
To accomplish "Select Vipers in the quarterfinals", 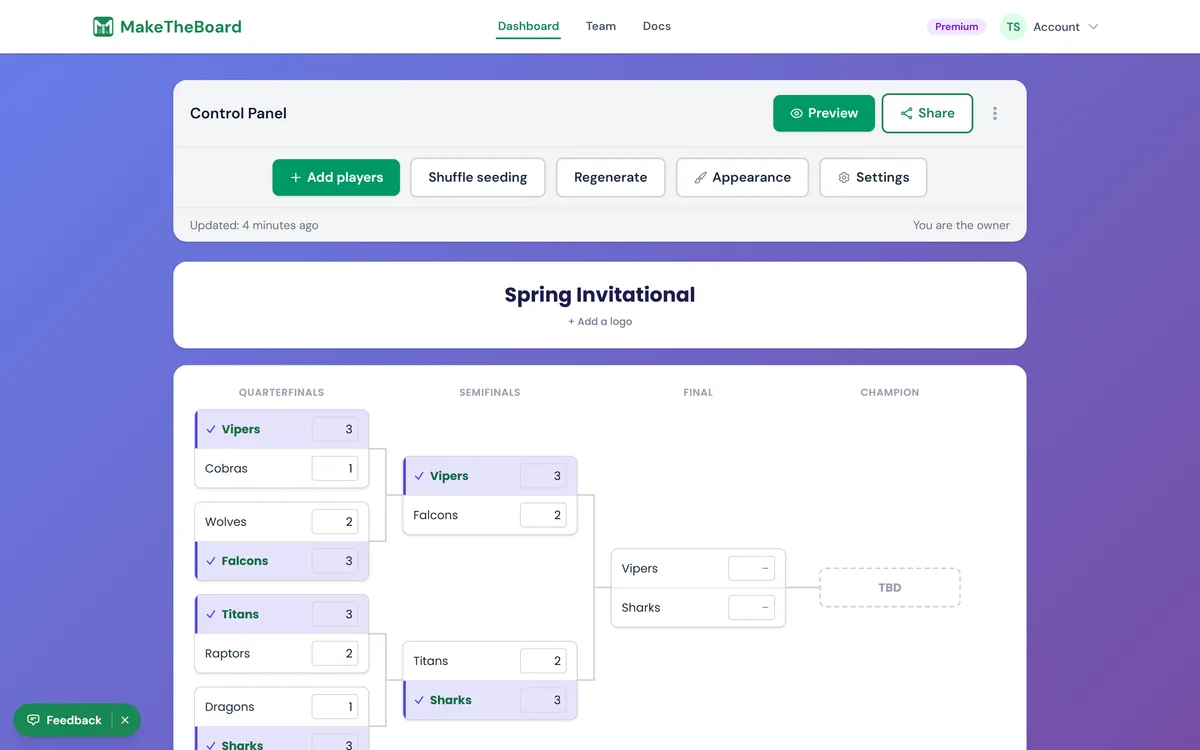I will tap(282, 429).
